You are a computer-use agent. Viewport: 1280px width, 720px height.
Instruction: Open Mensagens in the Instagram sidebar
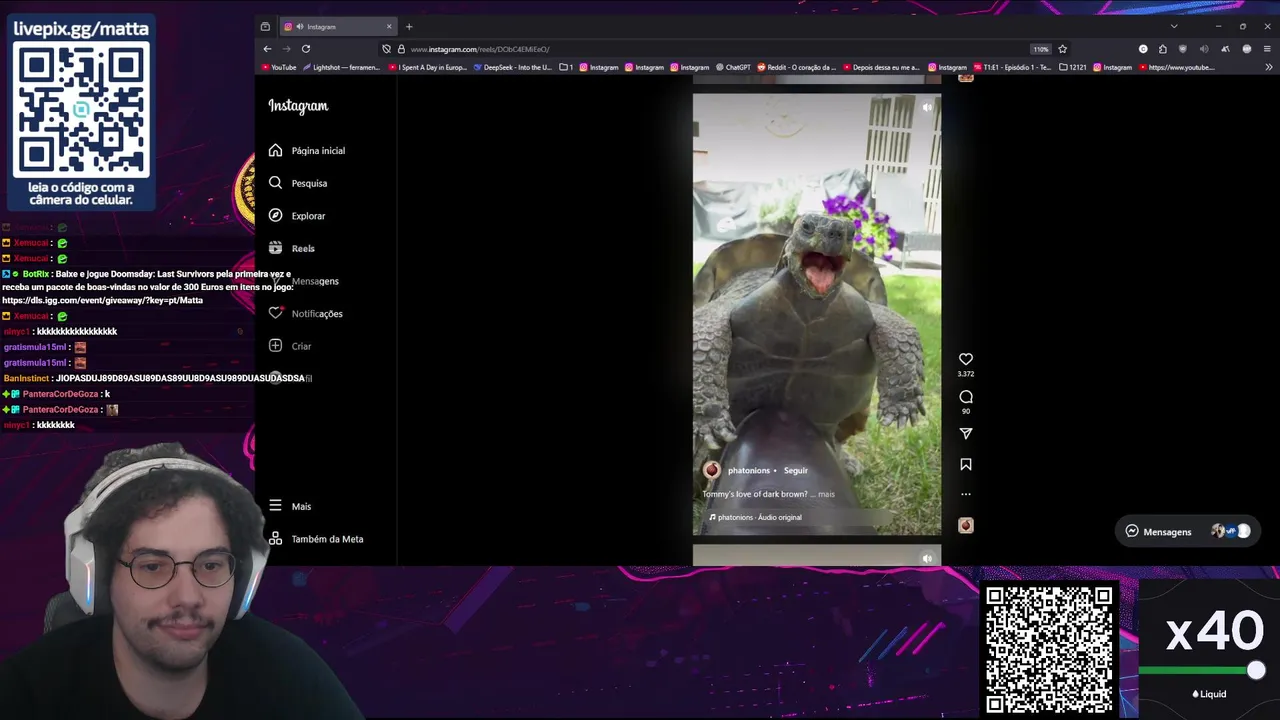tap(305, 281)
